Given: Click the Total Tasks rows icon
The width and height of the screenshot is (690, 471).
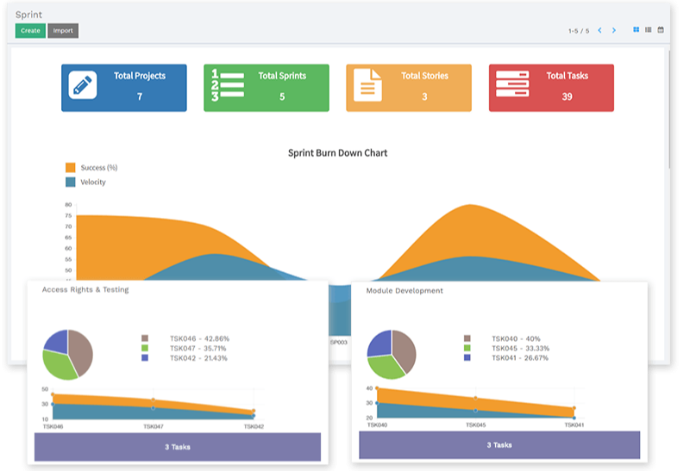Looking at the screenshot, I should pos(512,86).
